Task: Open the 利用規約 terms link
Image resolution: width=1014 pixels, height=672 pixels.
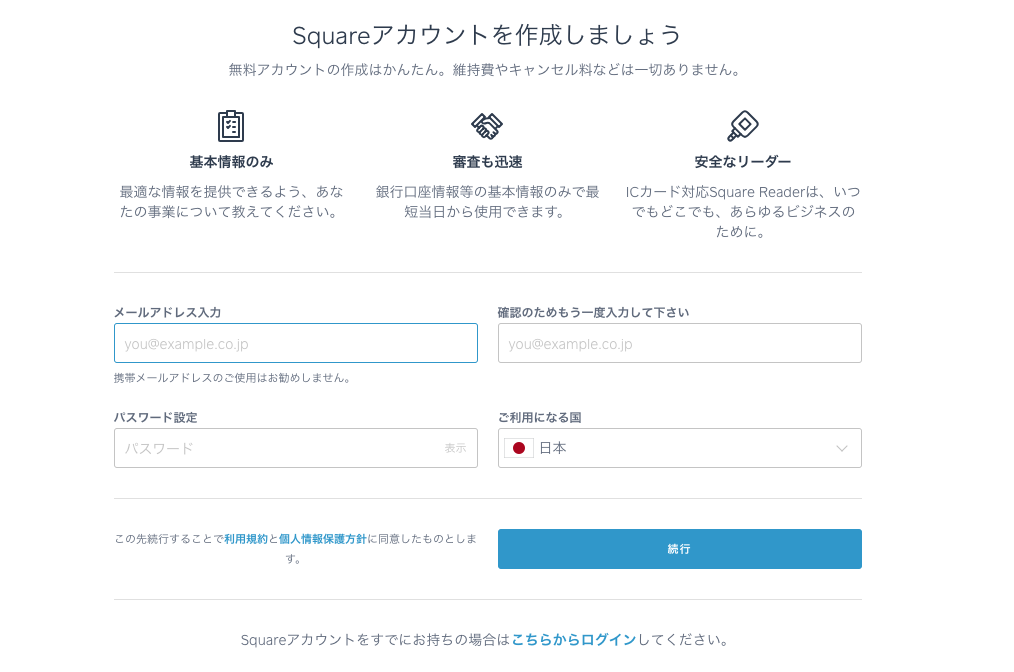Action: pos(246,539)
